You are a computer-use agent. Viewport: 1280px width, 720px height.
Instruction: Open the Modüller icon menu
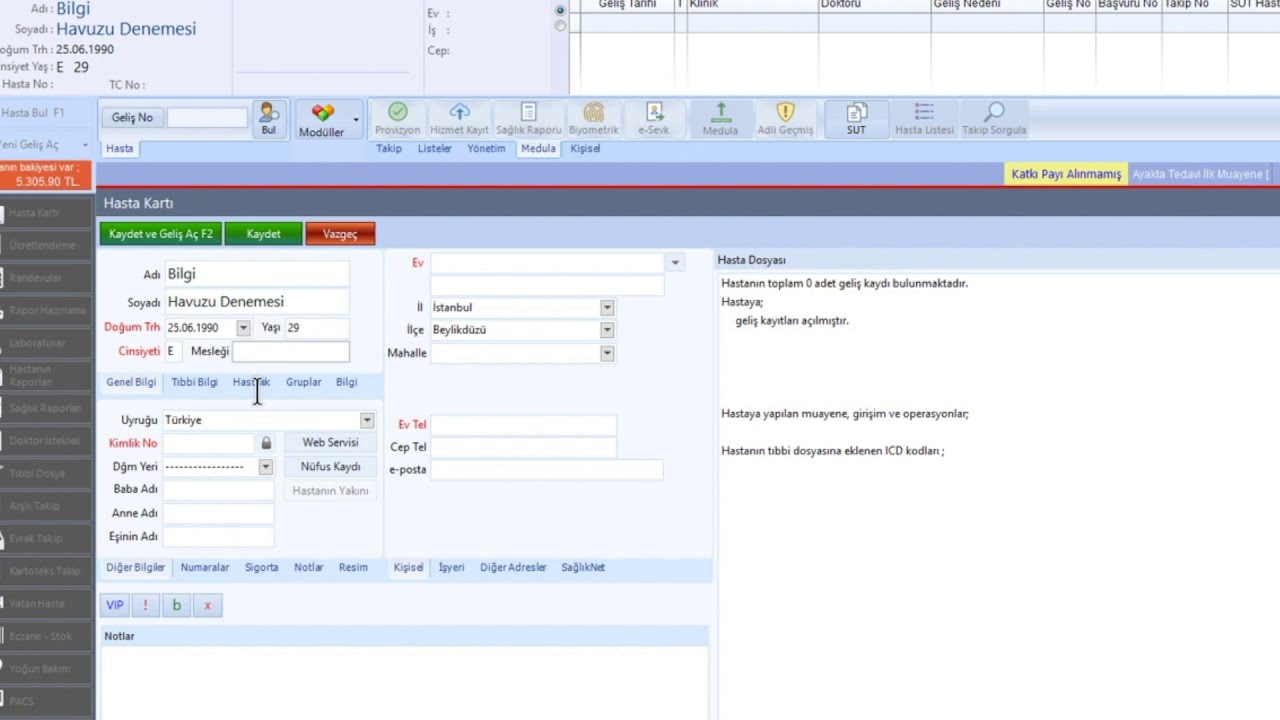[x=322, y=120]
